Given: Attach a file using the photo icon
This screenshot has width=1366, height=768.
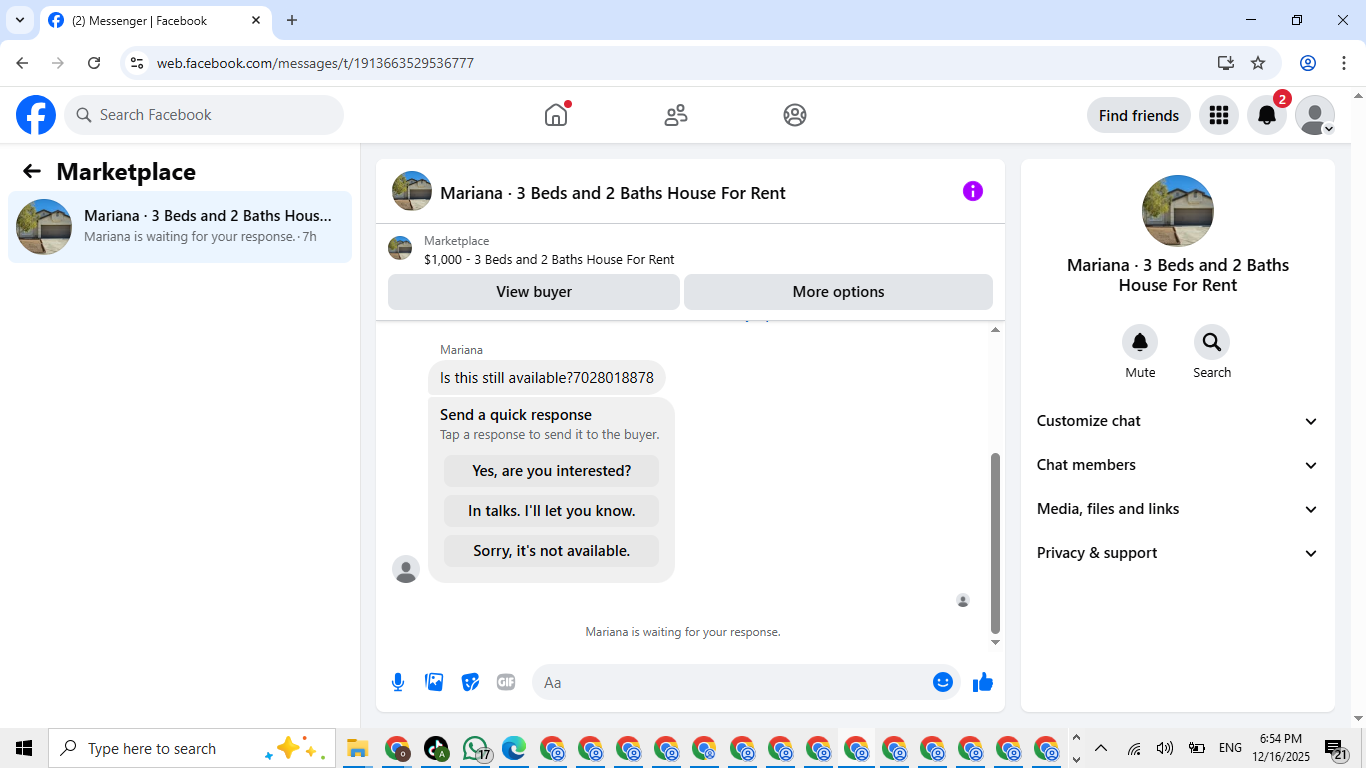Looking at the screenshot, I should 434,682.
